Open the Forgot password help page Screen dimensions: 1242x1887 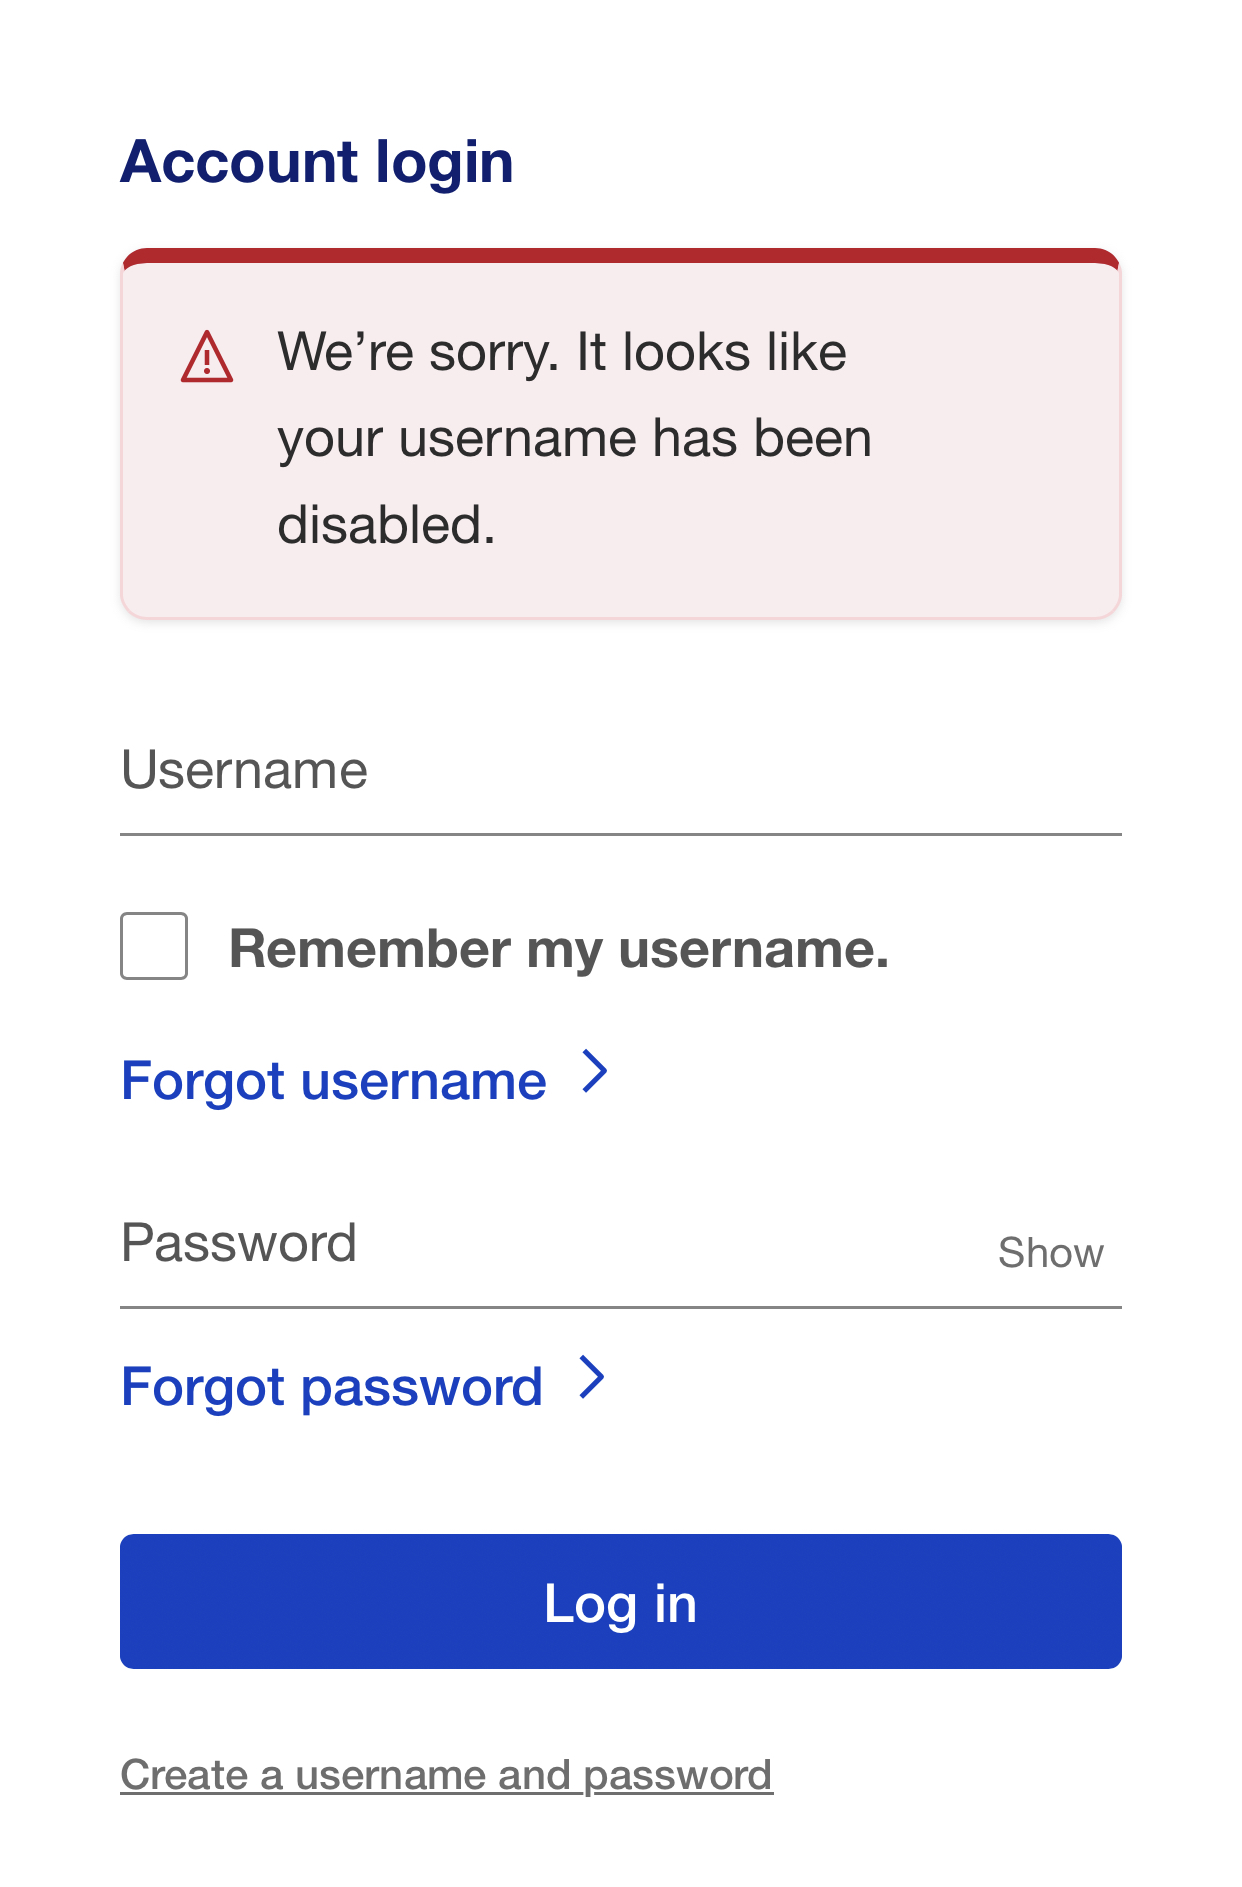[331, 1386]
